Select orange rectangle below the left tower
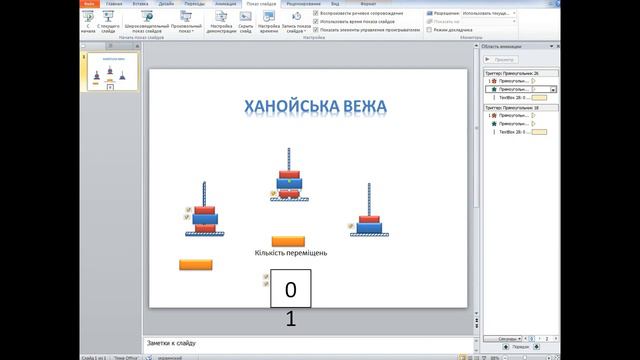 click(x=196, y=265)
